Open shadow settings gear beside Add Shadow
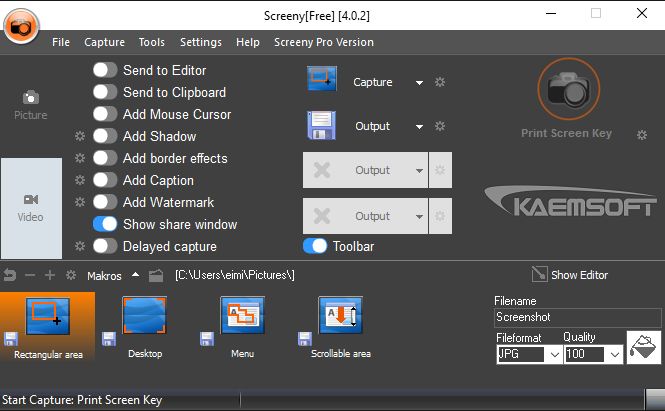This screenshot has height=411, width=665. tap(80, 136)
